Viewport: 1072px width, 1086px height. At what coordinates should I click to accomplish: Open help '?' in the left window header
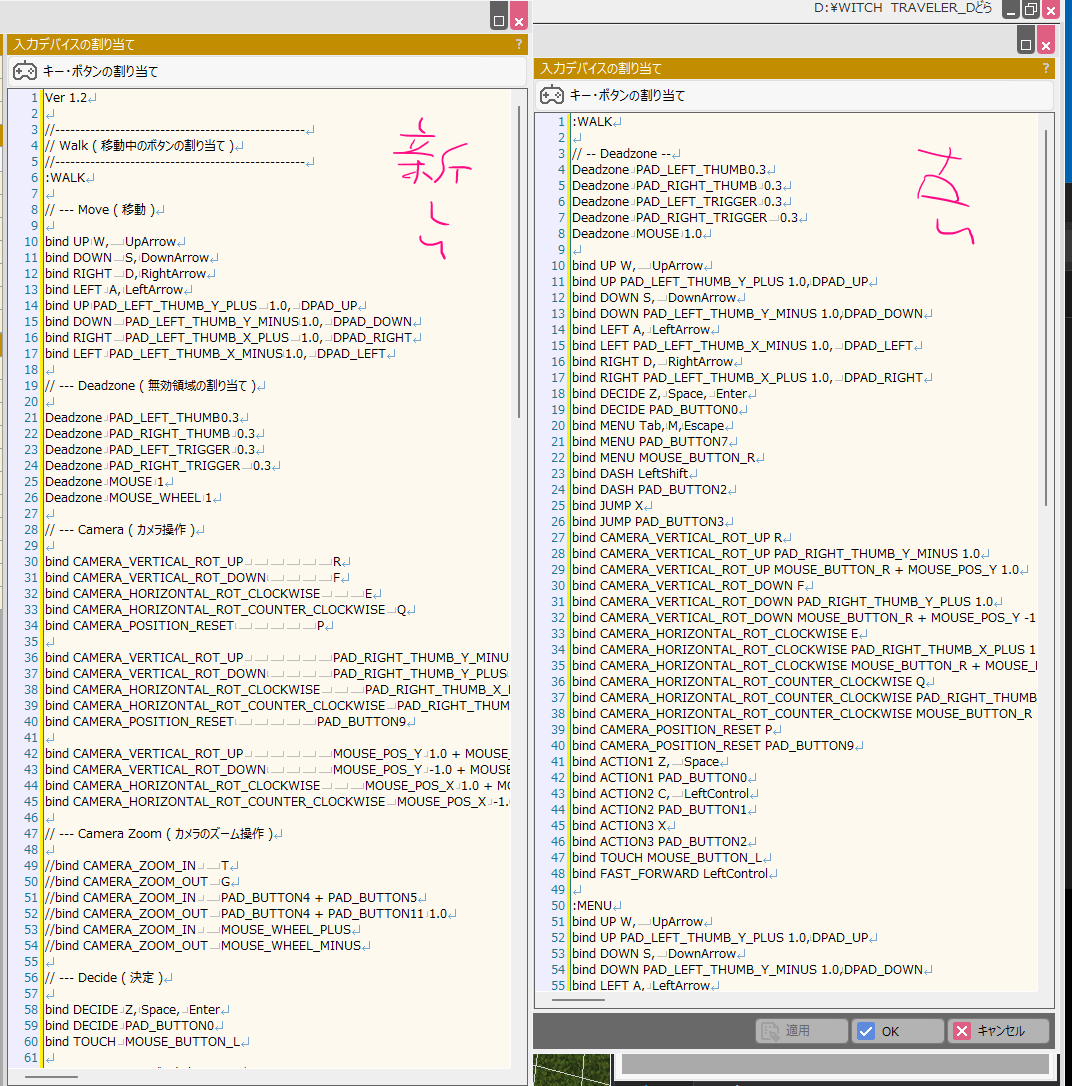(519, 44)
